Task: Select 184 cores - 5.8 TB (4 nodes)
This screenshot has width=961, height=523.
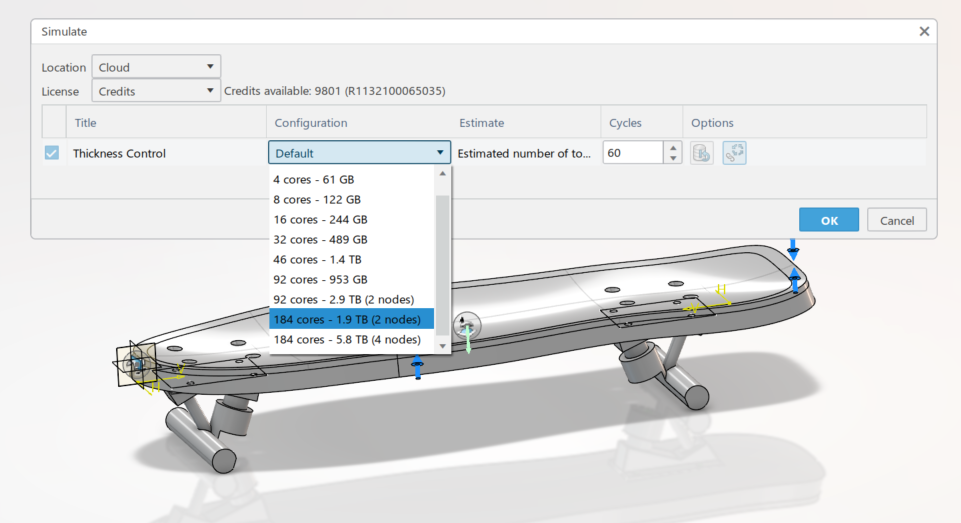Action: 351,340
